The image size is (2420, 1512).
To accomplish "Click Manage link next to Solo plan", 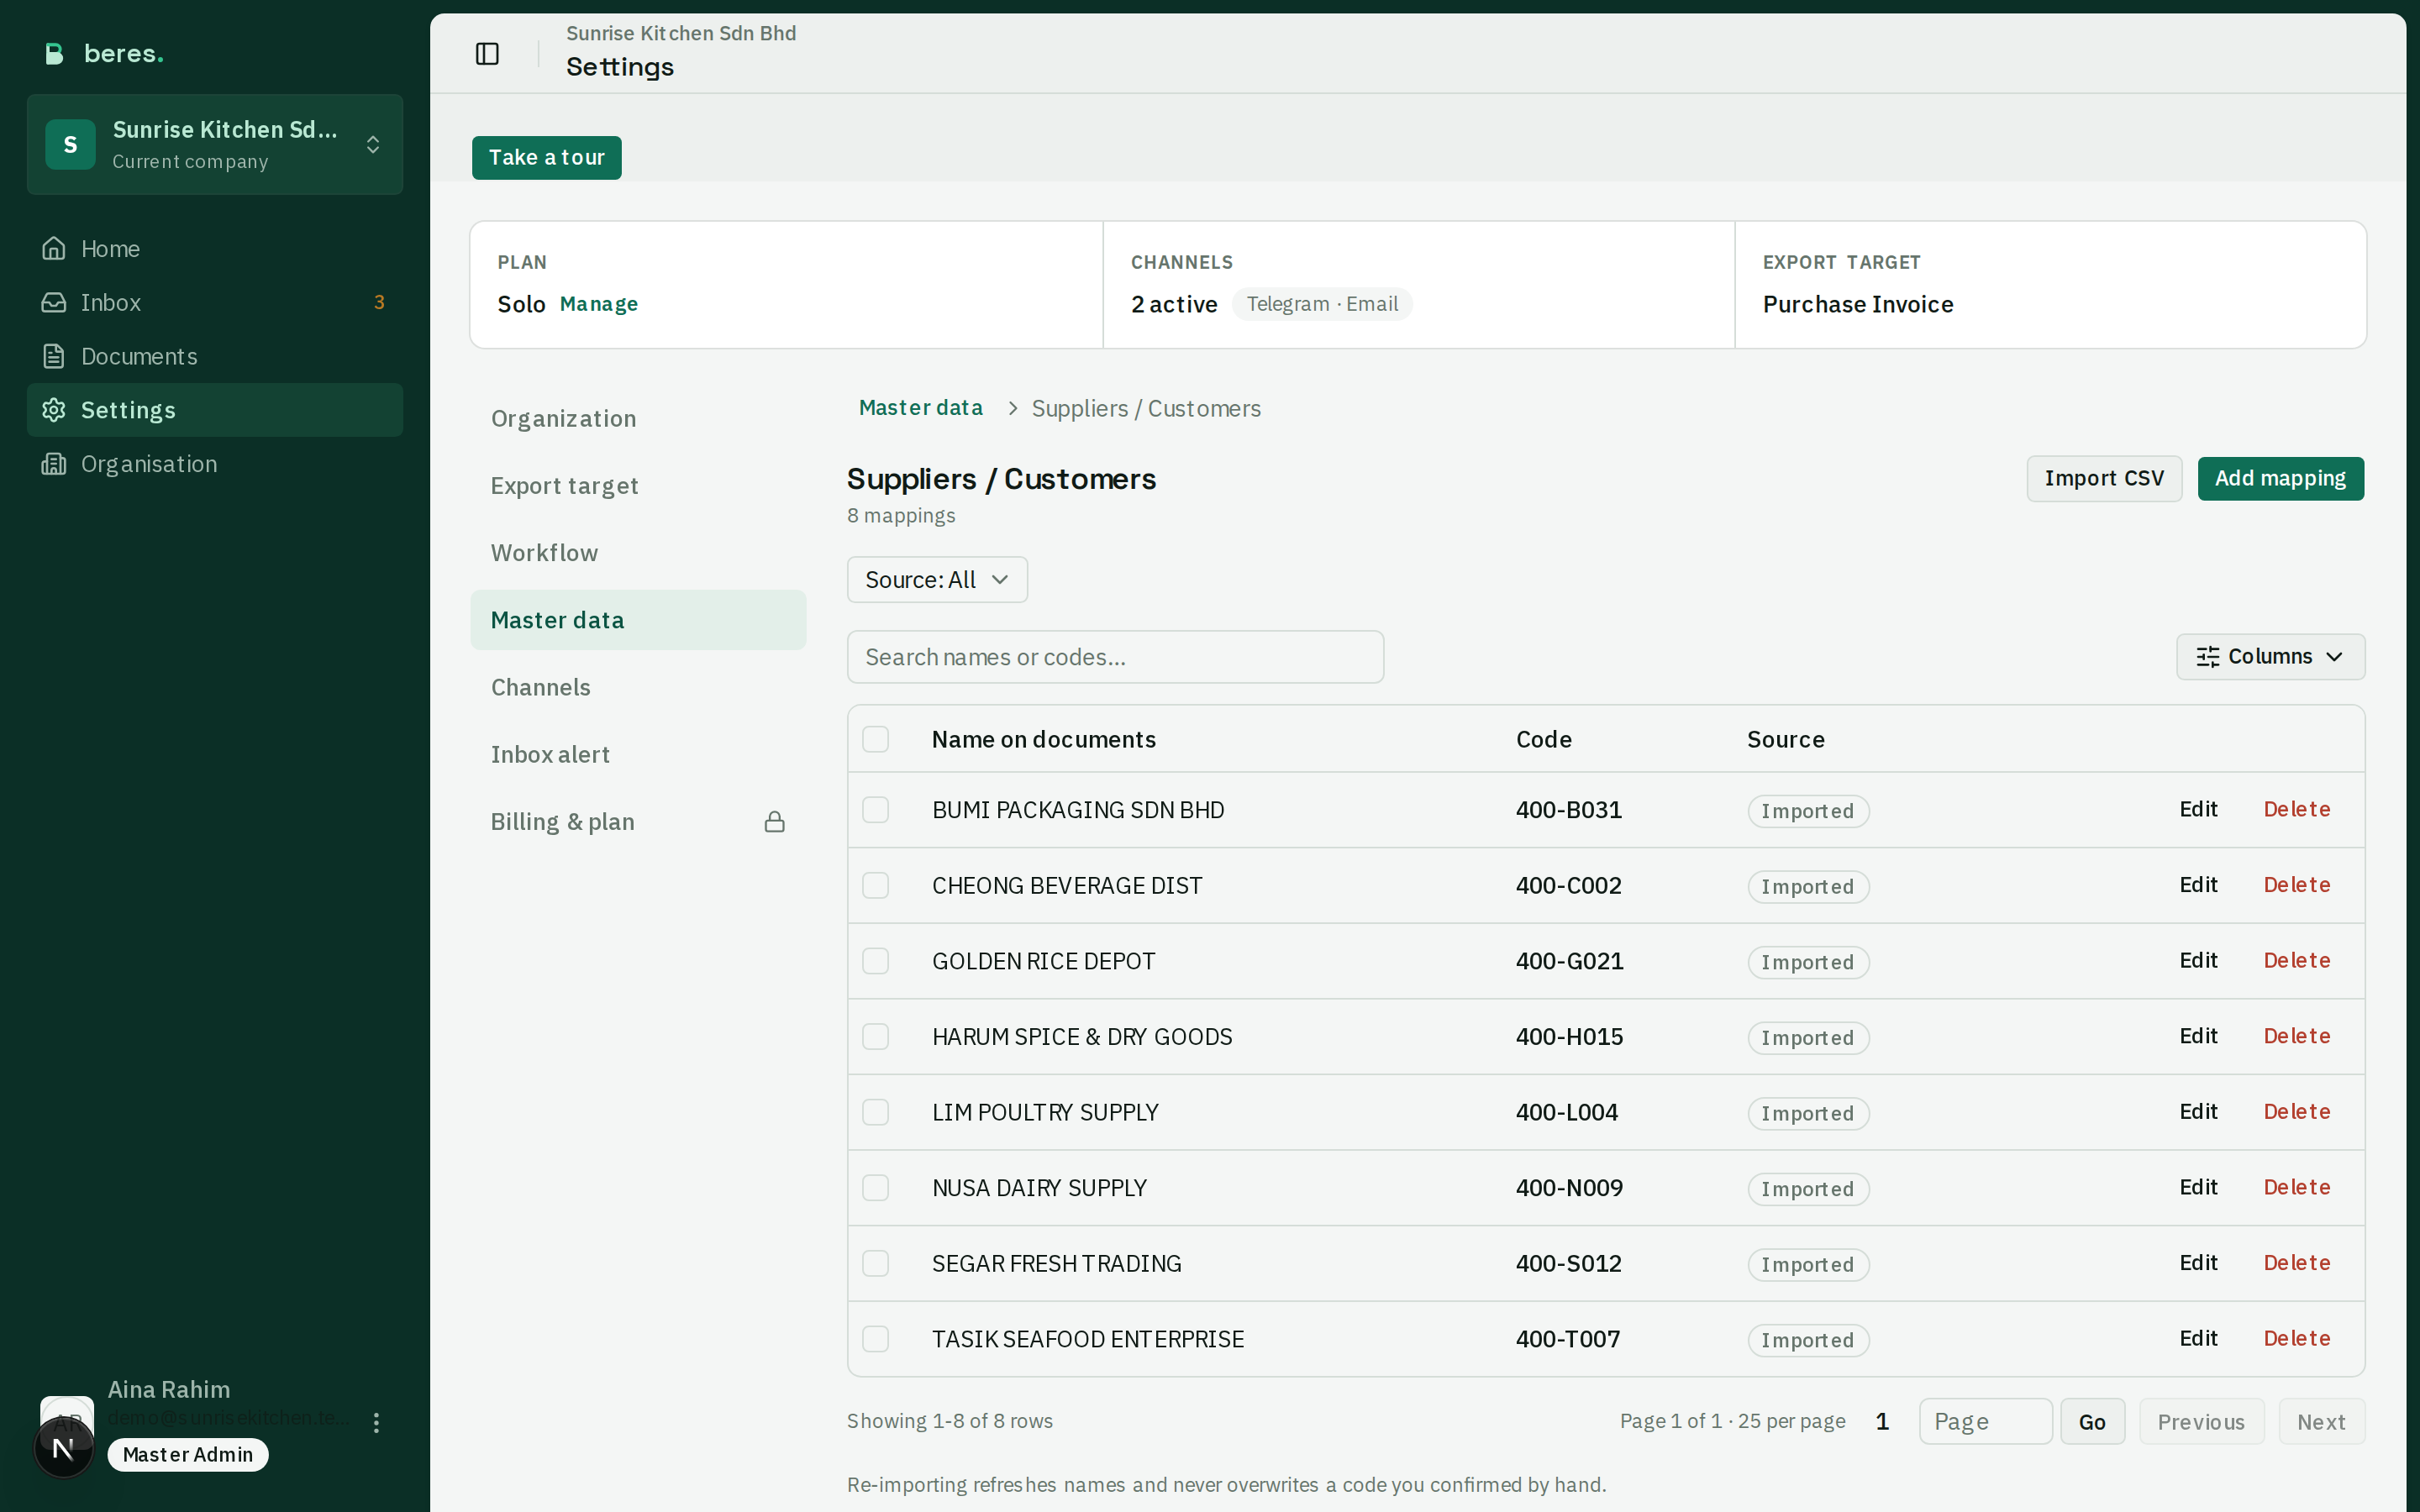I will coord(598,304).
